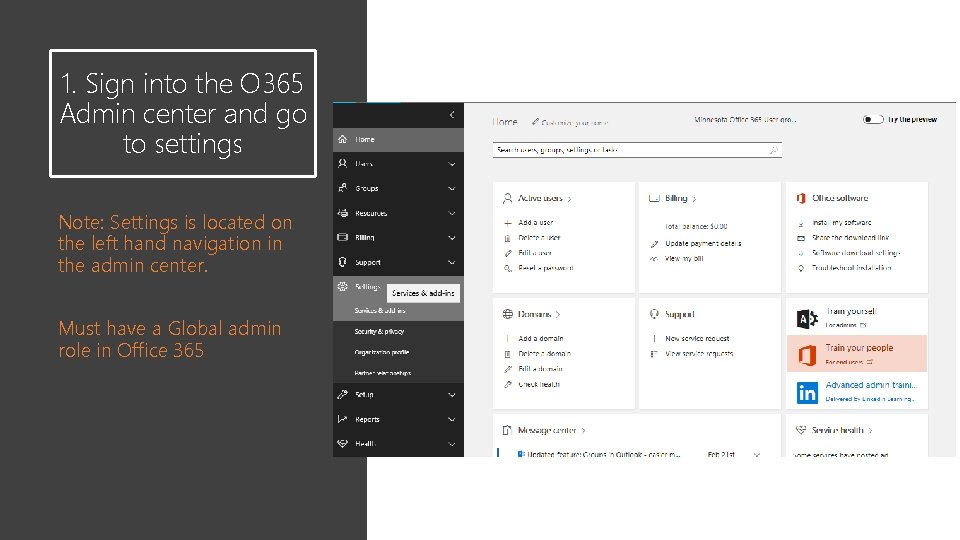This screenshot has width=960, height=540.
Task: Dismiss the Feb 21st message with the X
Action: (x=757, y=455)
